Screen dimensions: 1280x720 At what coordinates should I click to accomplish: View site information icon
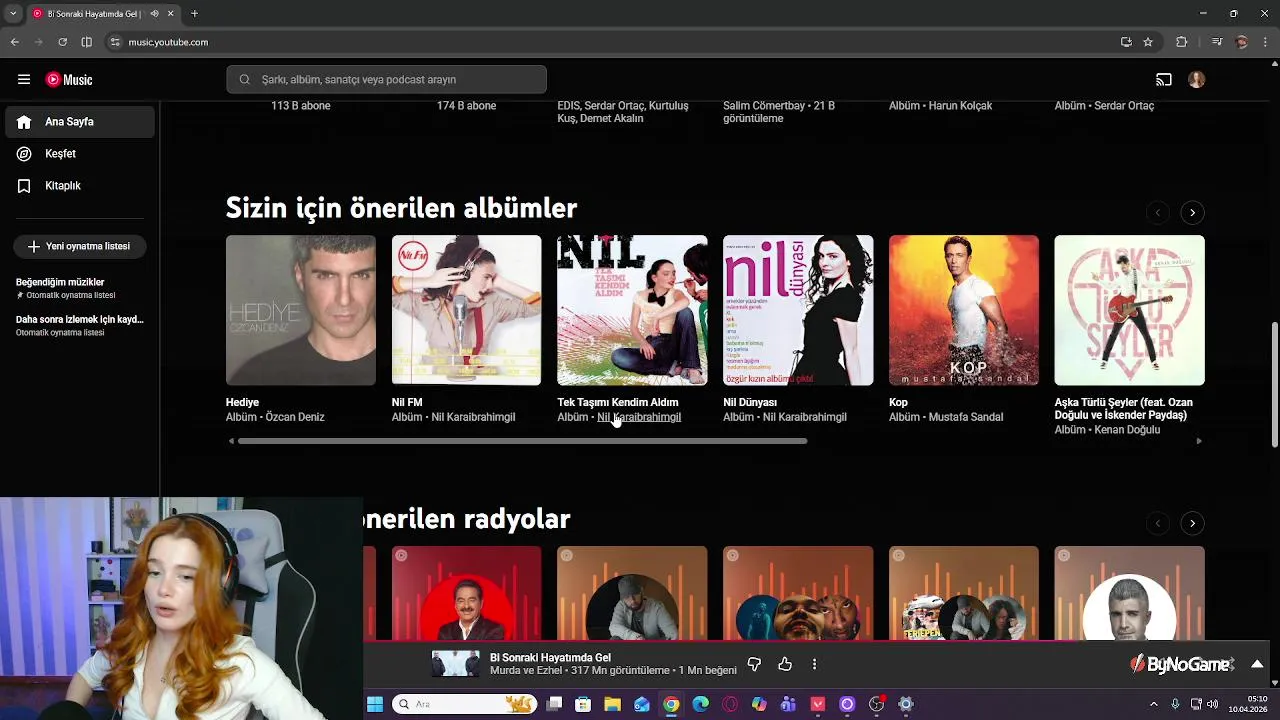115,42
